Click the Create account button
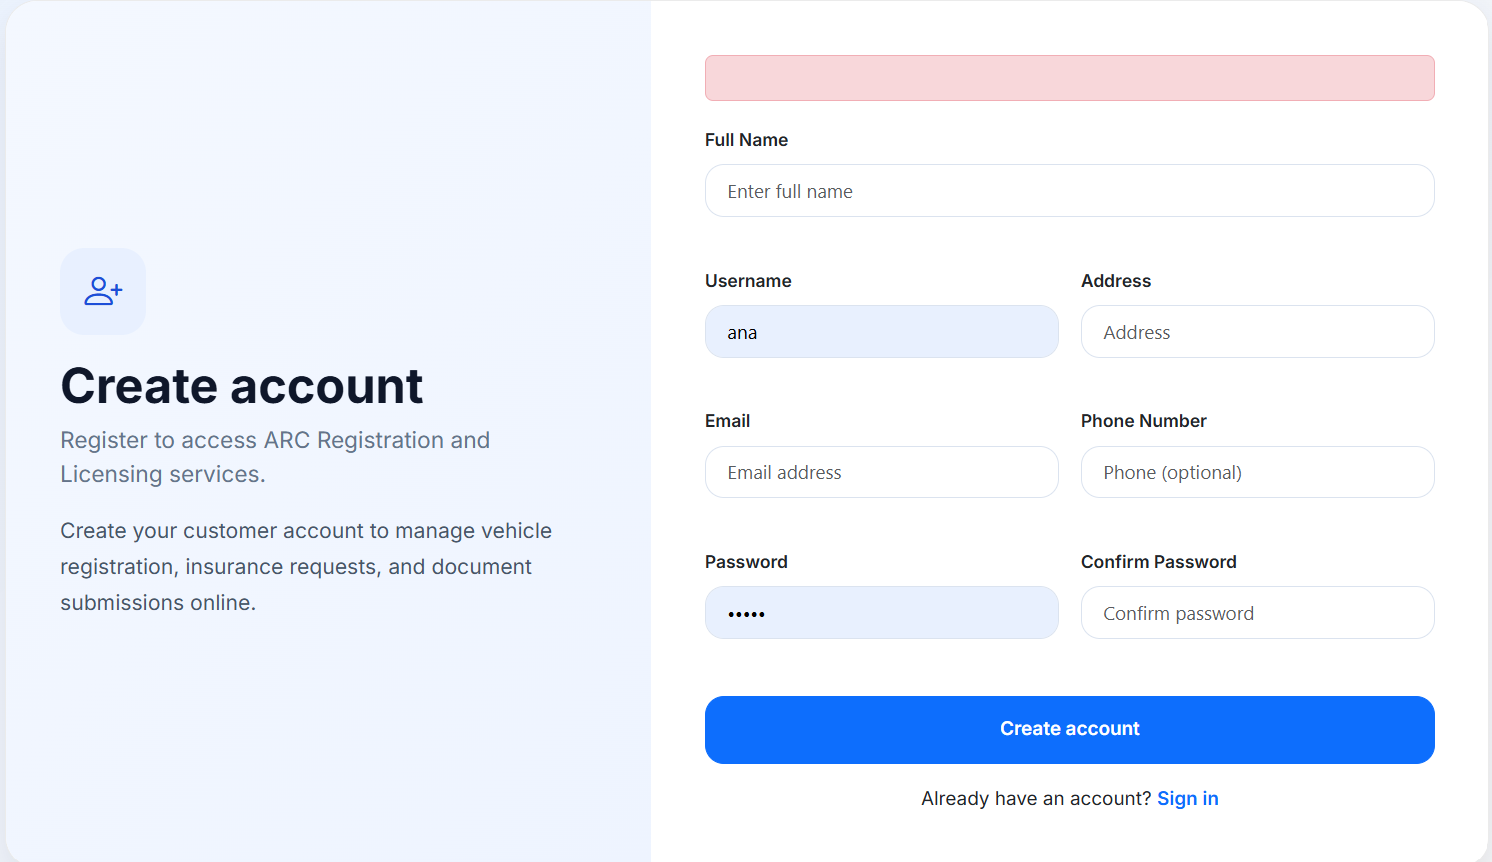 click(x=1069, y=729)
